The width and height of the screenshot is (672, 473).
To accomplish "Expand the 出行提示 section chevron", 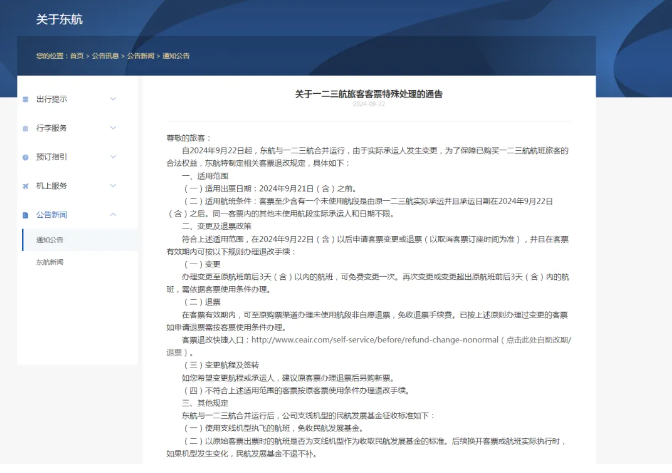I will point(113,99).
